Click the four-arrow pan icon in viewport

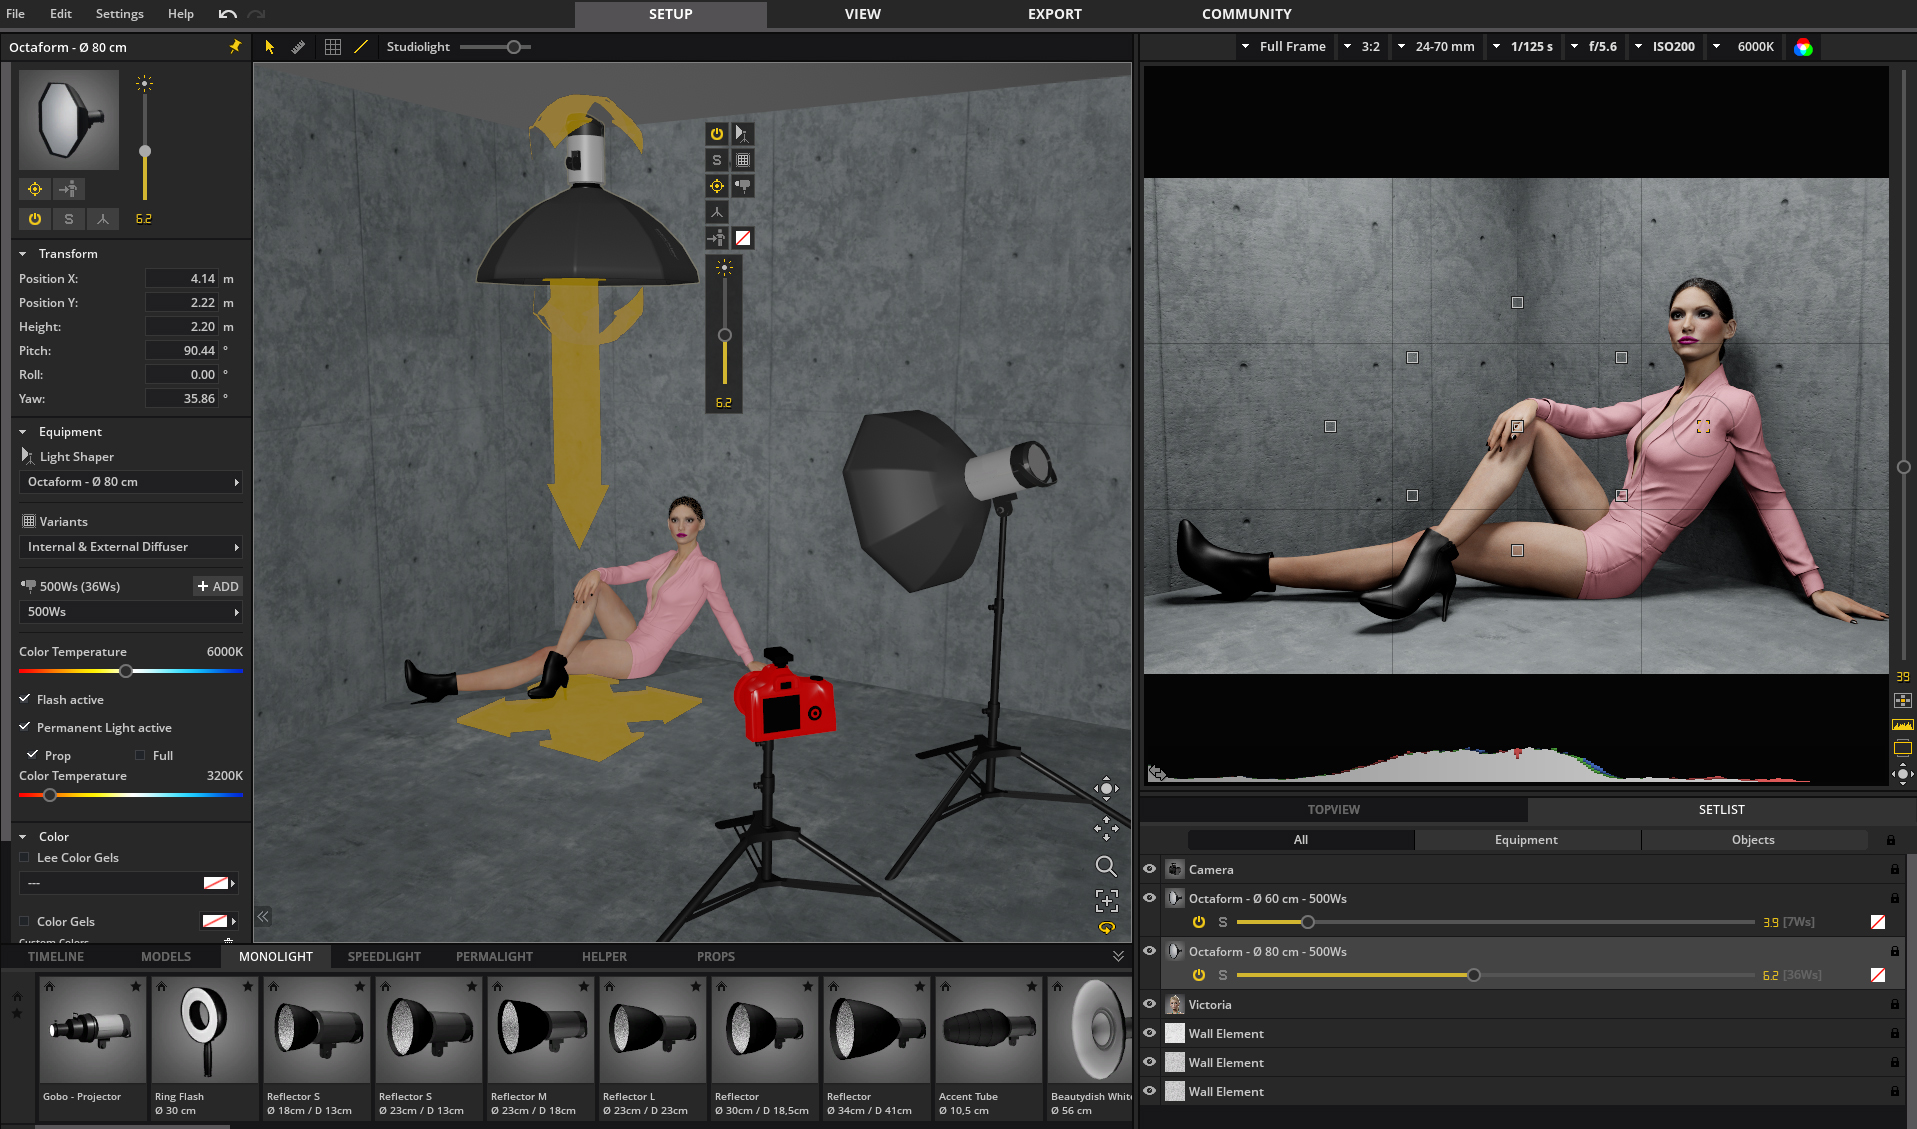(1106, 828)
